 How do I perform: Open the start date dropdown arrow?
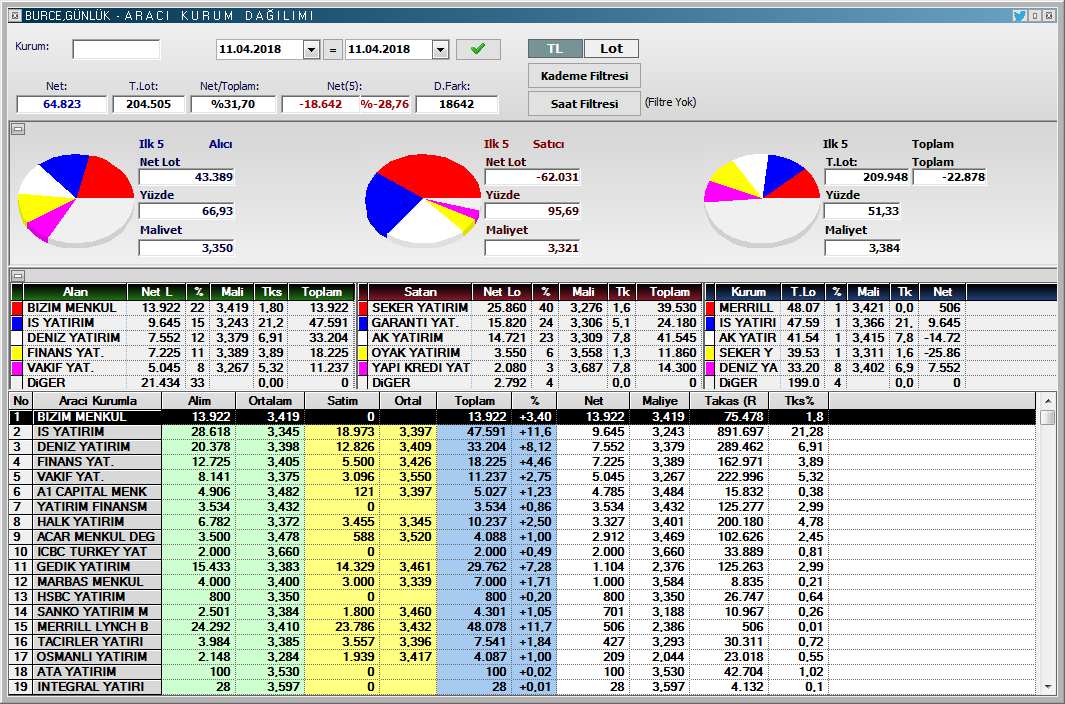(311, 50)
